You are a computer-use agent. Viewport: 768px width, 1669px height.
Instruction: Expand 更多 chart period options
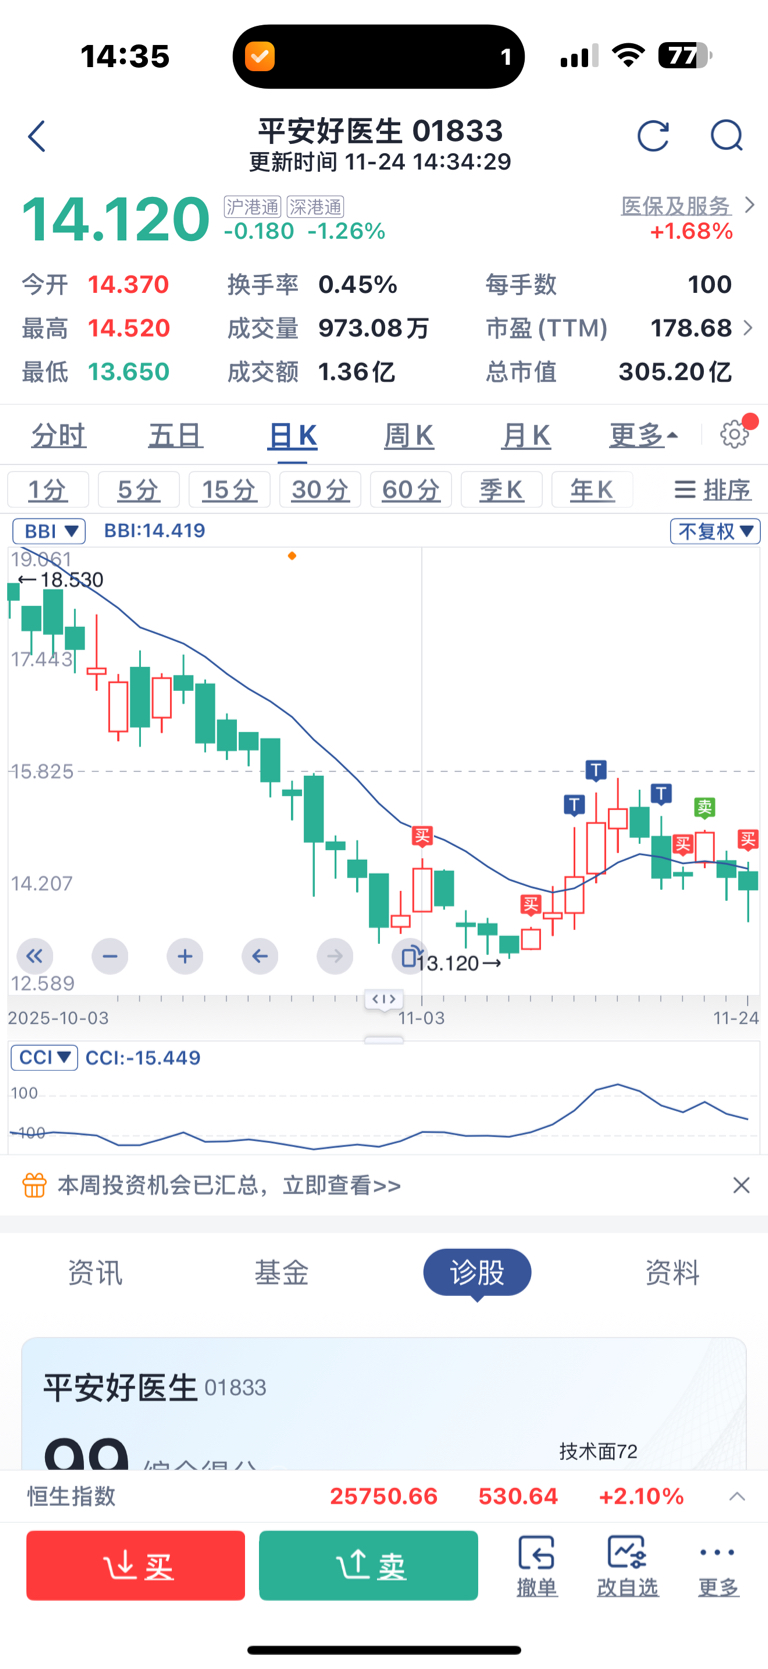click(643, 435)
